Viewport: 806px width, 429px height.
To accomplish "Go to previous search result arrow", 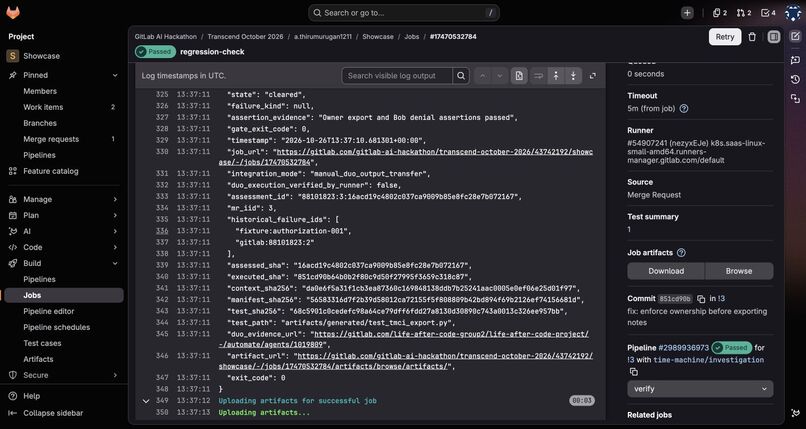I will tap(483, 76).
